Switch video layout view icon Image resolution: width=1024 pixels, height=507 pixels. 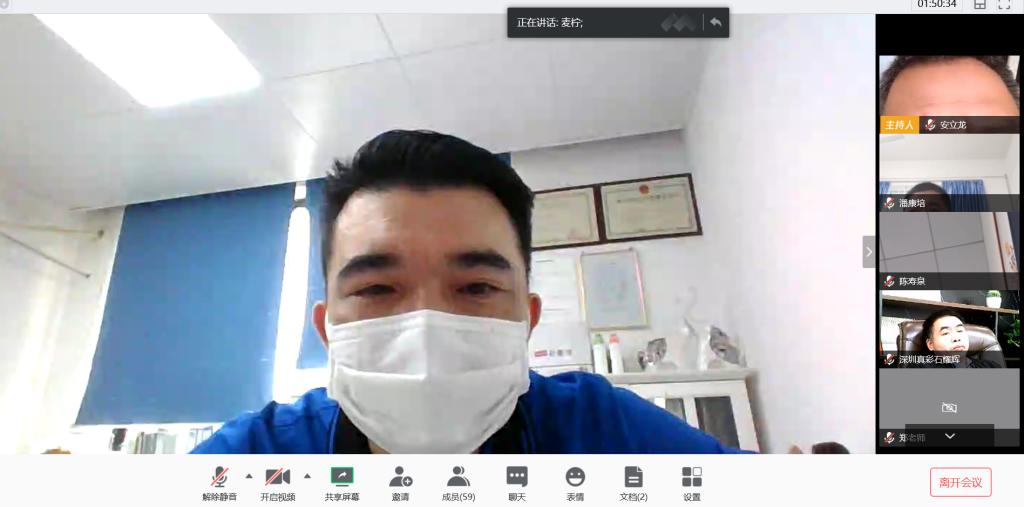(980, 5)
